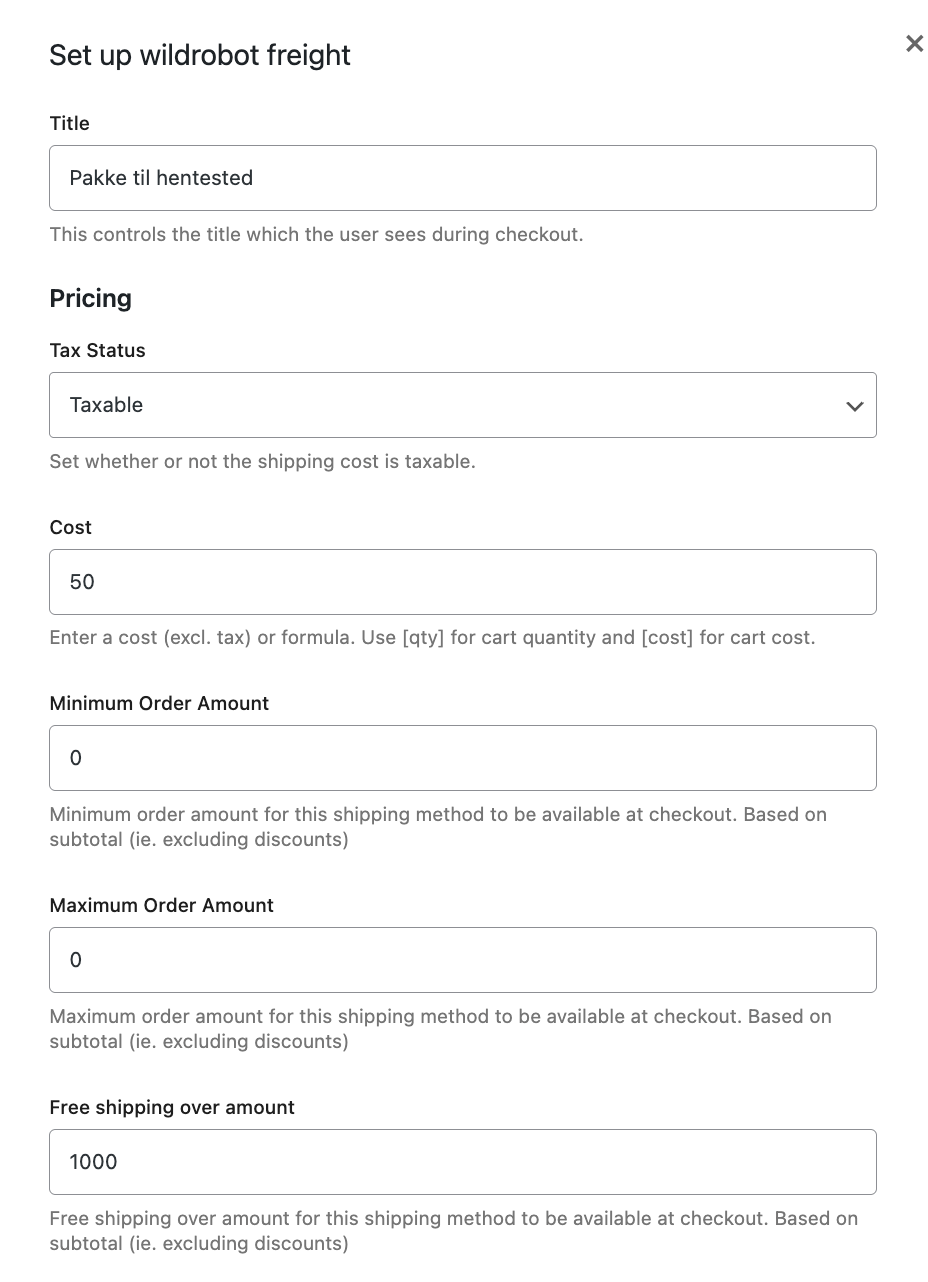The height and width of the screenshot is (1282, 928).
Task: Click the "Minimum Order Amount" label
Action: [159, 703]
